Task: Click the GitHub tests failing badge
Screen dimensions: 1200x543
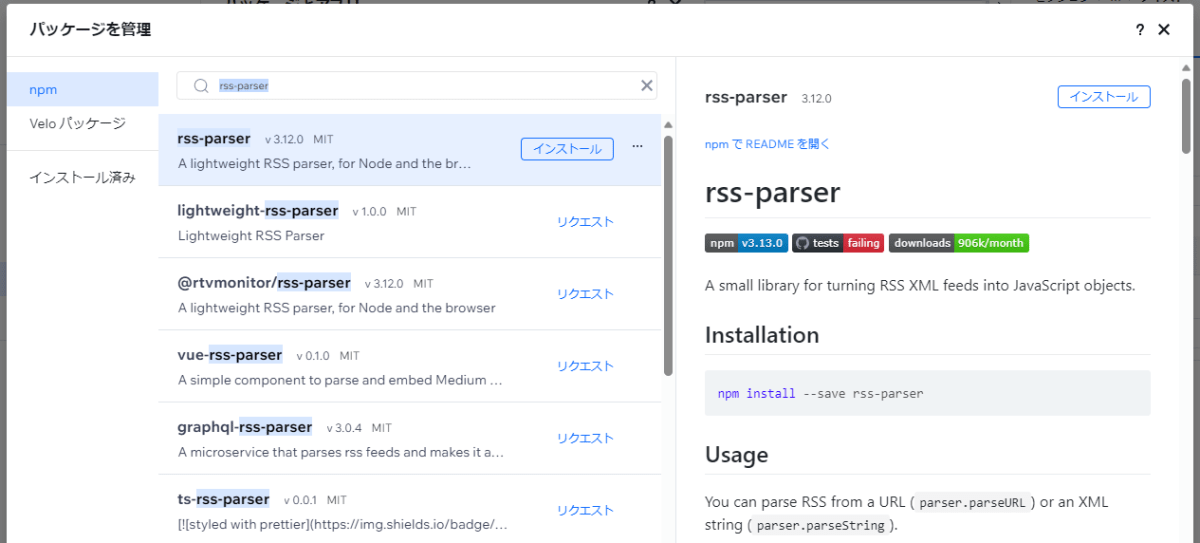Action: (x=838, y=243)
